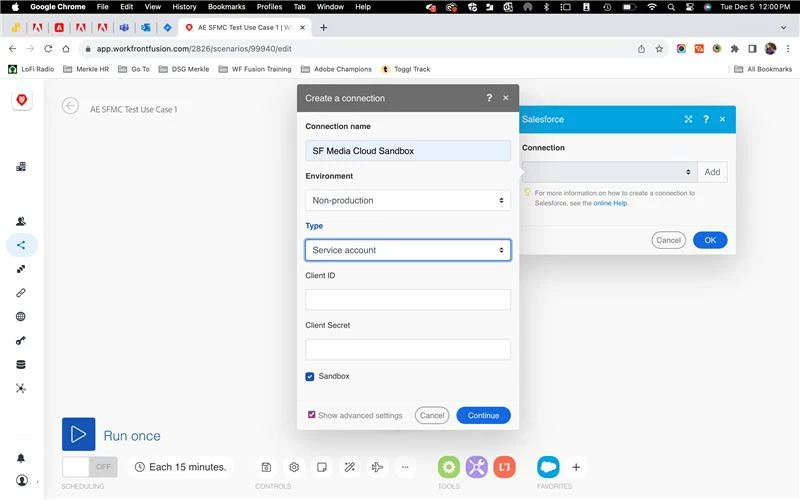Open the Teams icon in sidebar
This screenshot has height=500, width=800.
(x=21, y=221)
